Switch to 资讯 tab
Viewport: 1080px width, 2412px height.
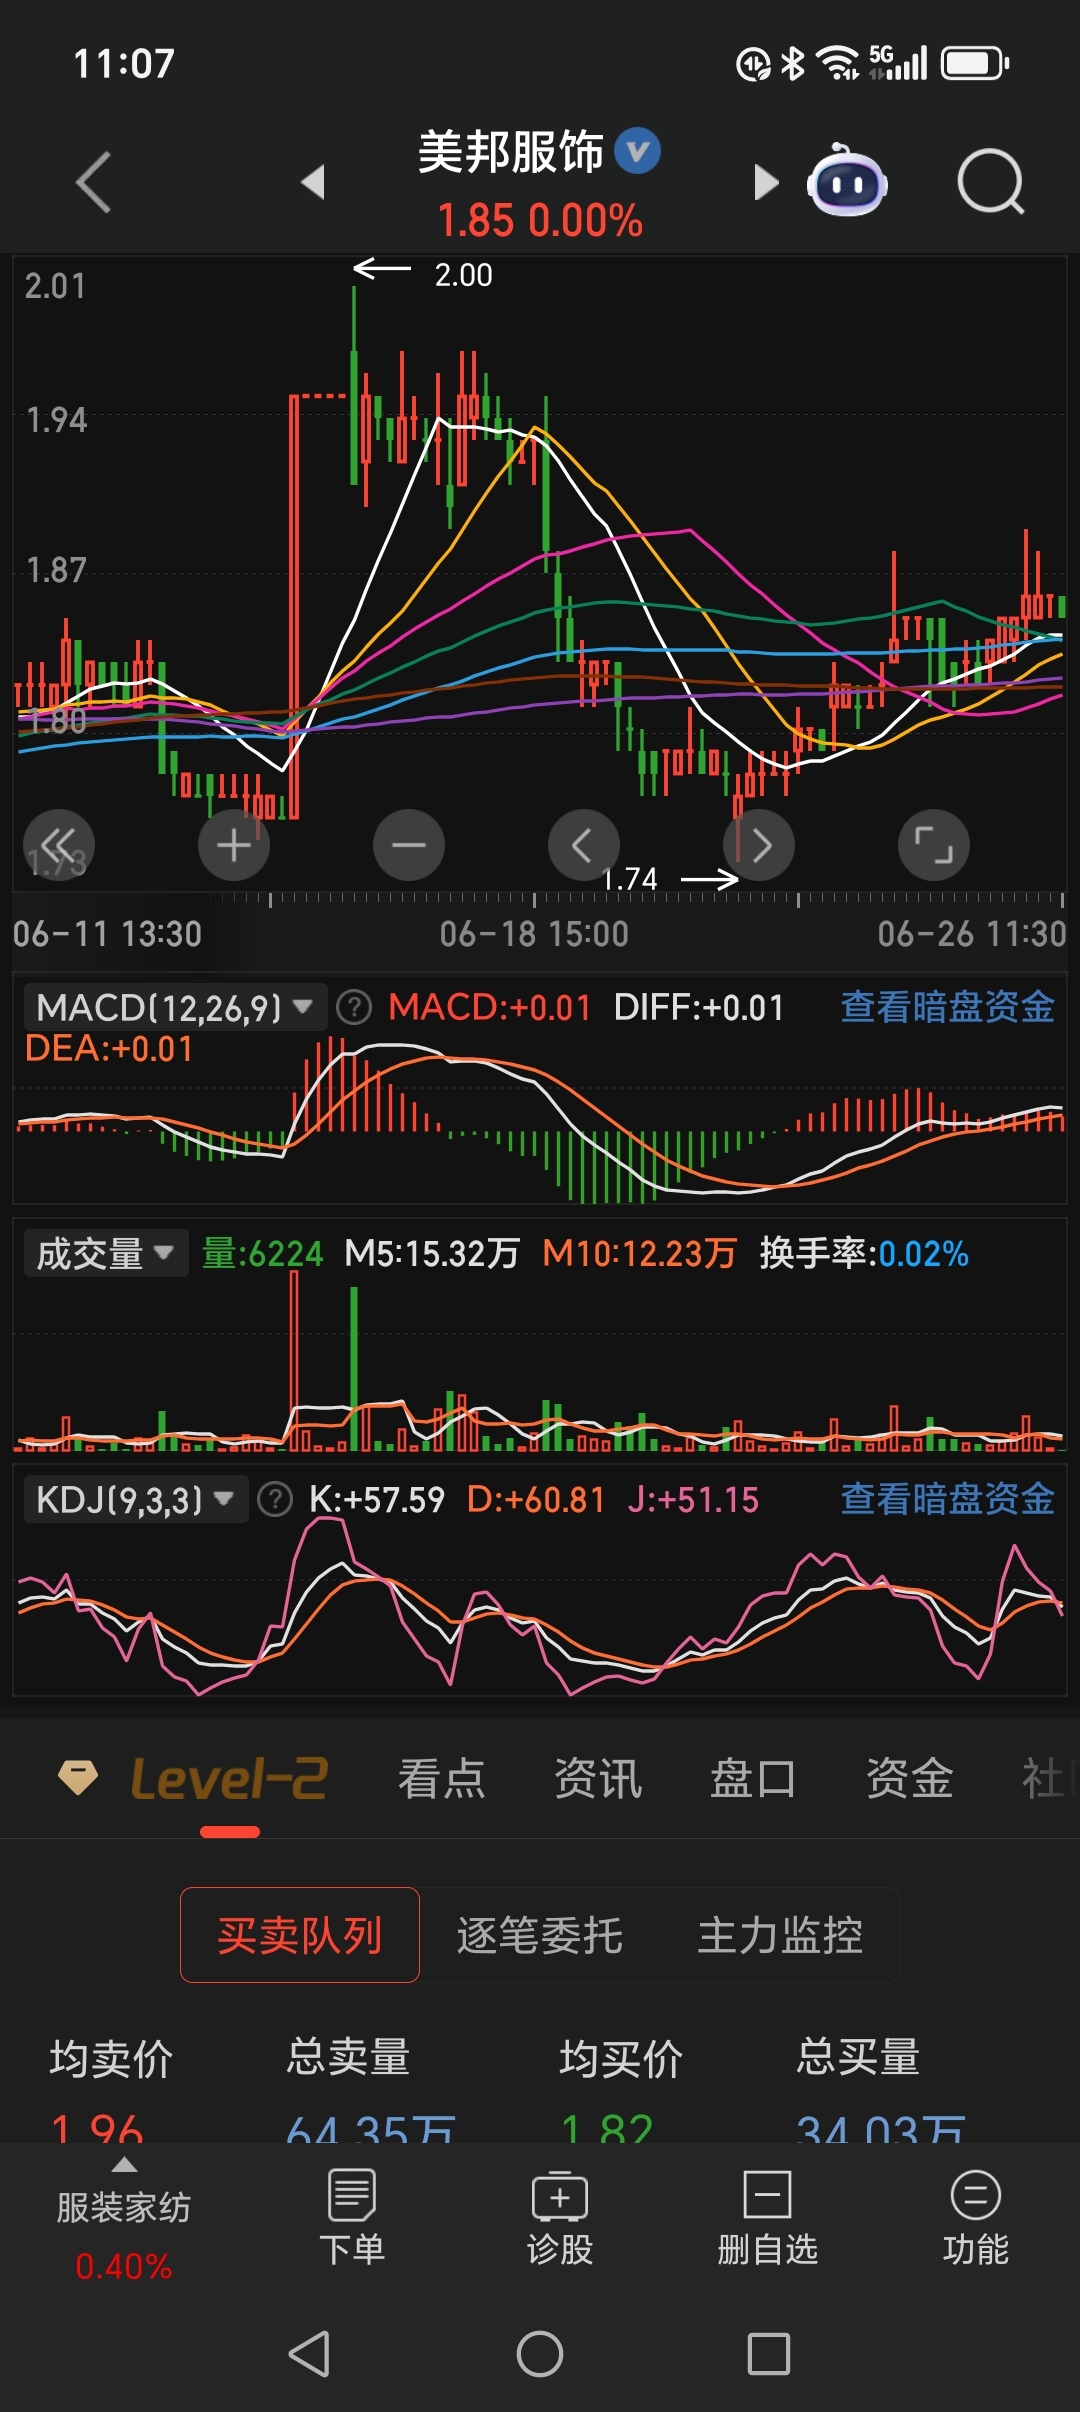(x=598, y=1779)
